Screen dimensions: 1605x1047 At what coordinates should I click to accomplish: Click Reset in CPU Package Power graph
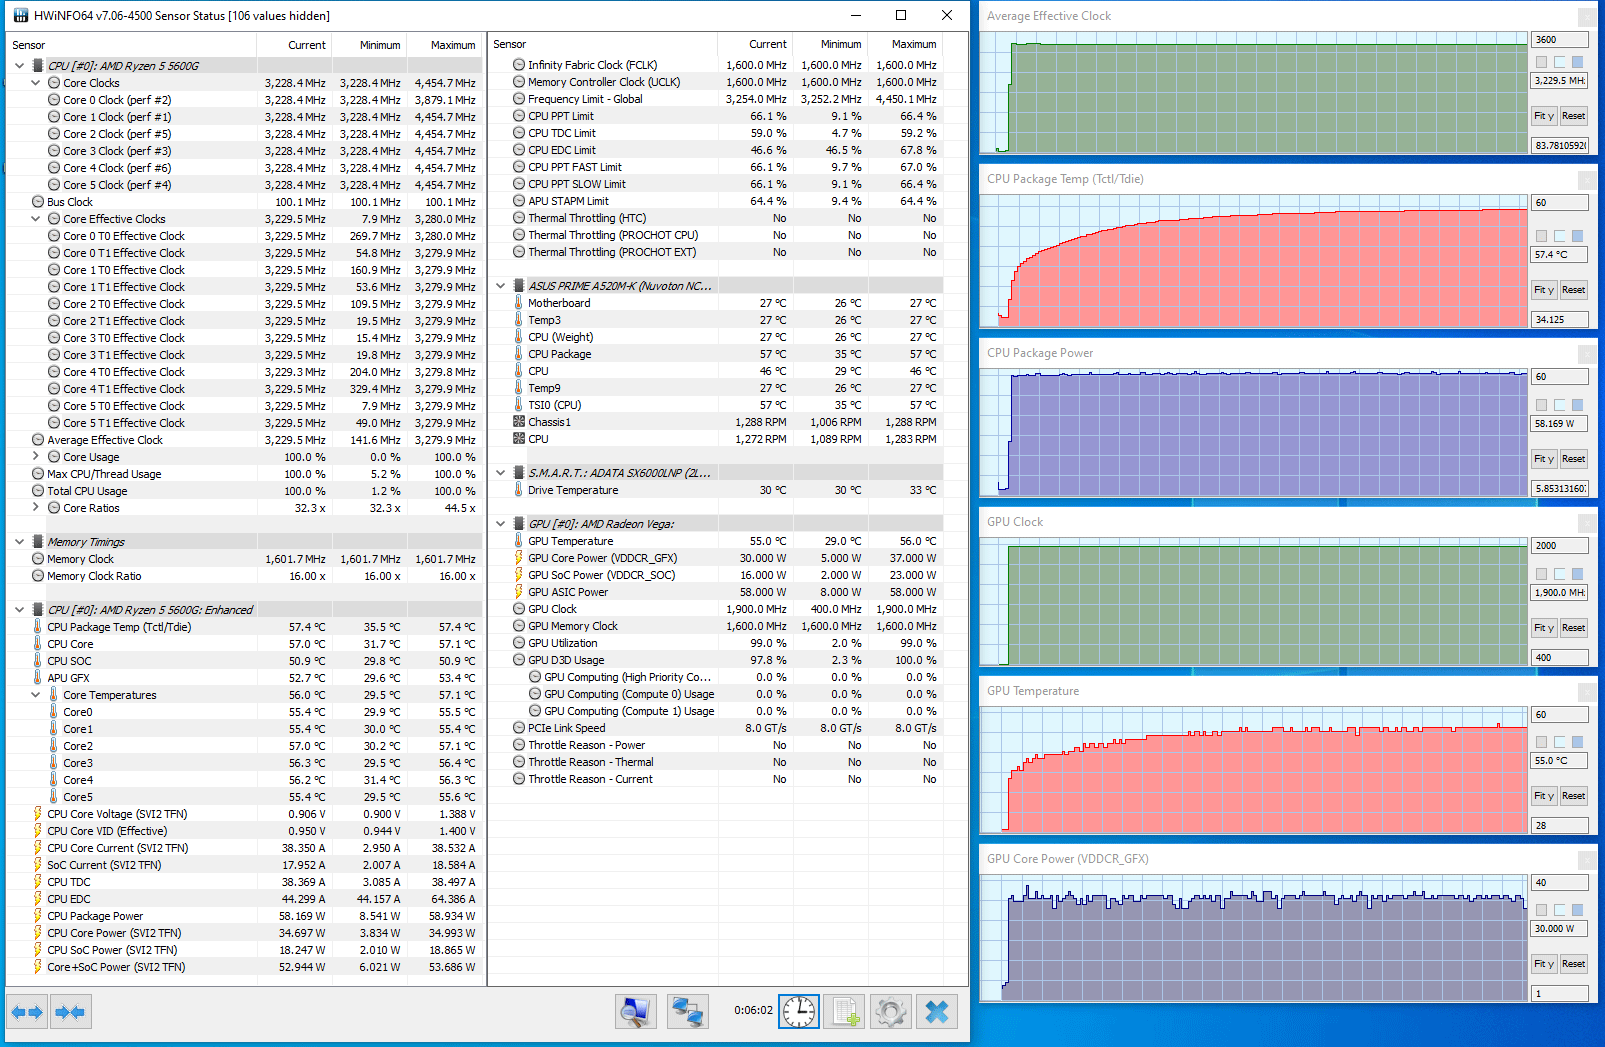[1574, 459]
